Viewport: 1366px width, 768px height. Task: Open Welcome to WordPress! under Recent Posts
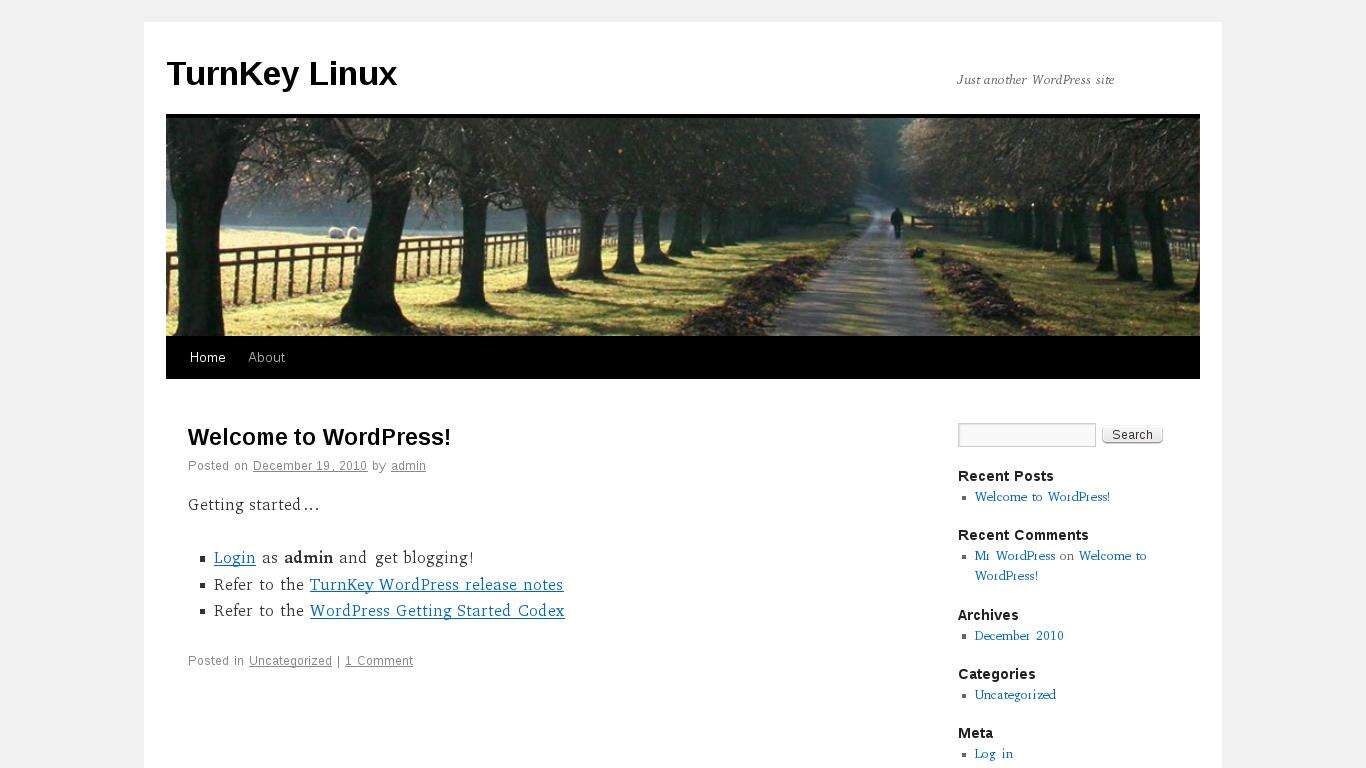click(1042, 497)
